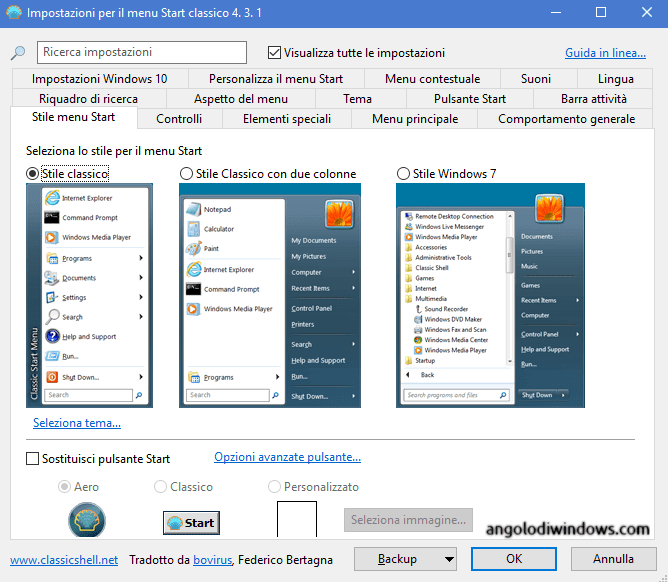Click the Seleziona tema link

click(77, 423)
